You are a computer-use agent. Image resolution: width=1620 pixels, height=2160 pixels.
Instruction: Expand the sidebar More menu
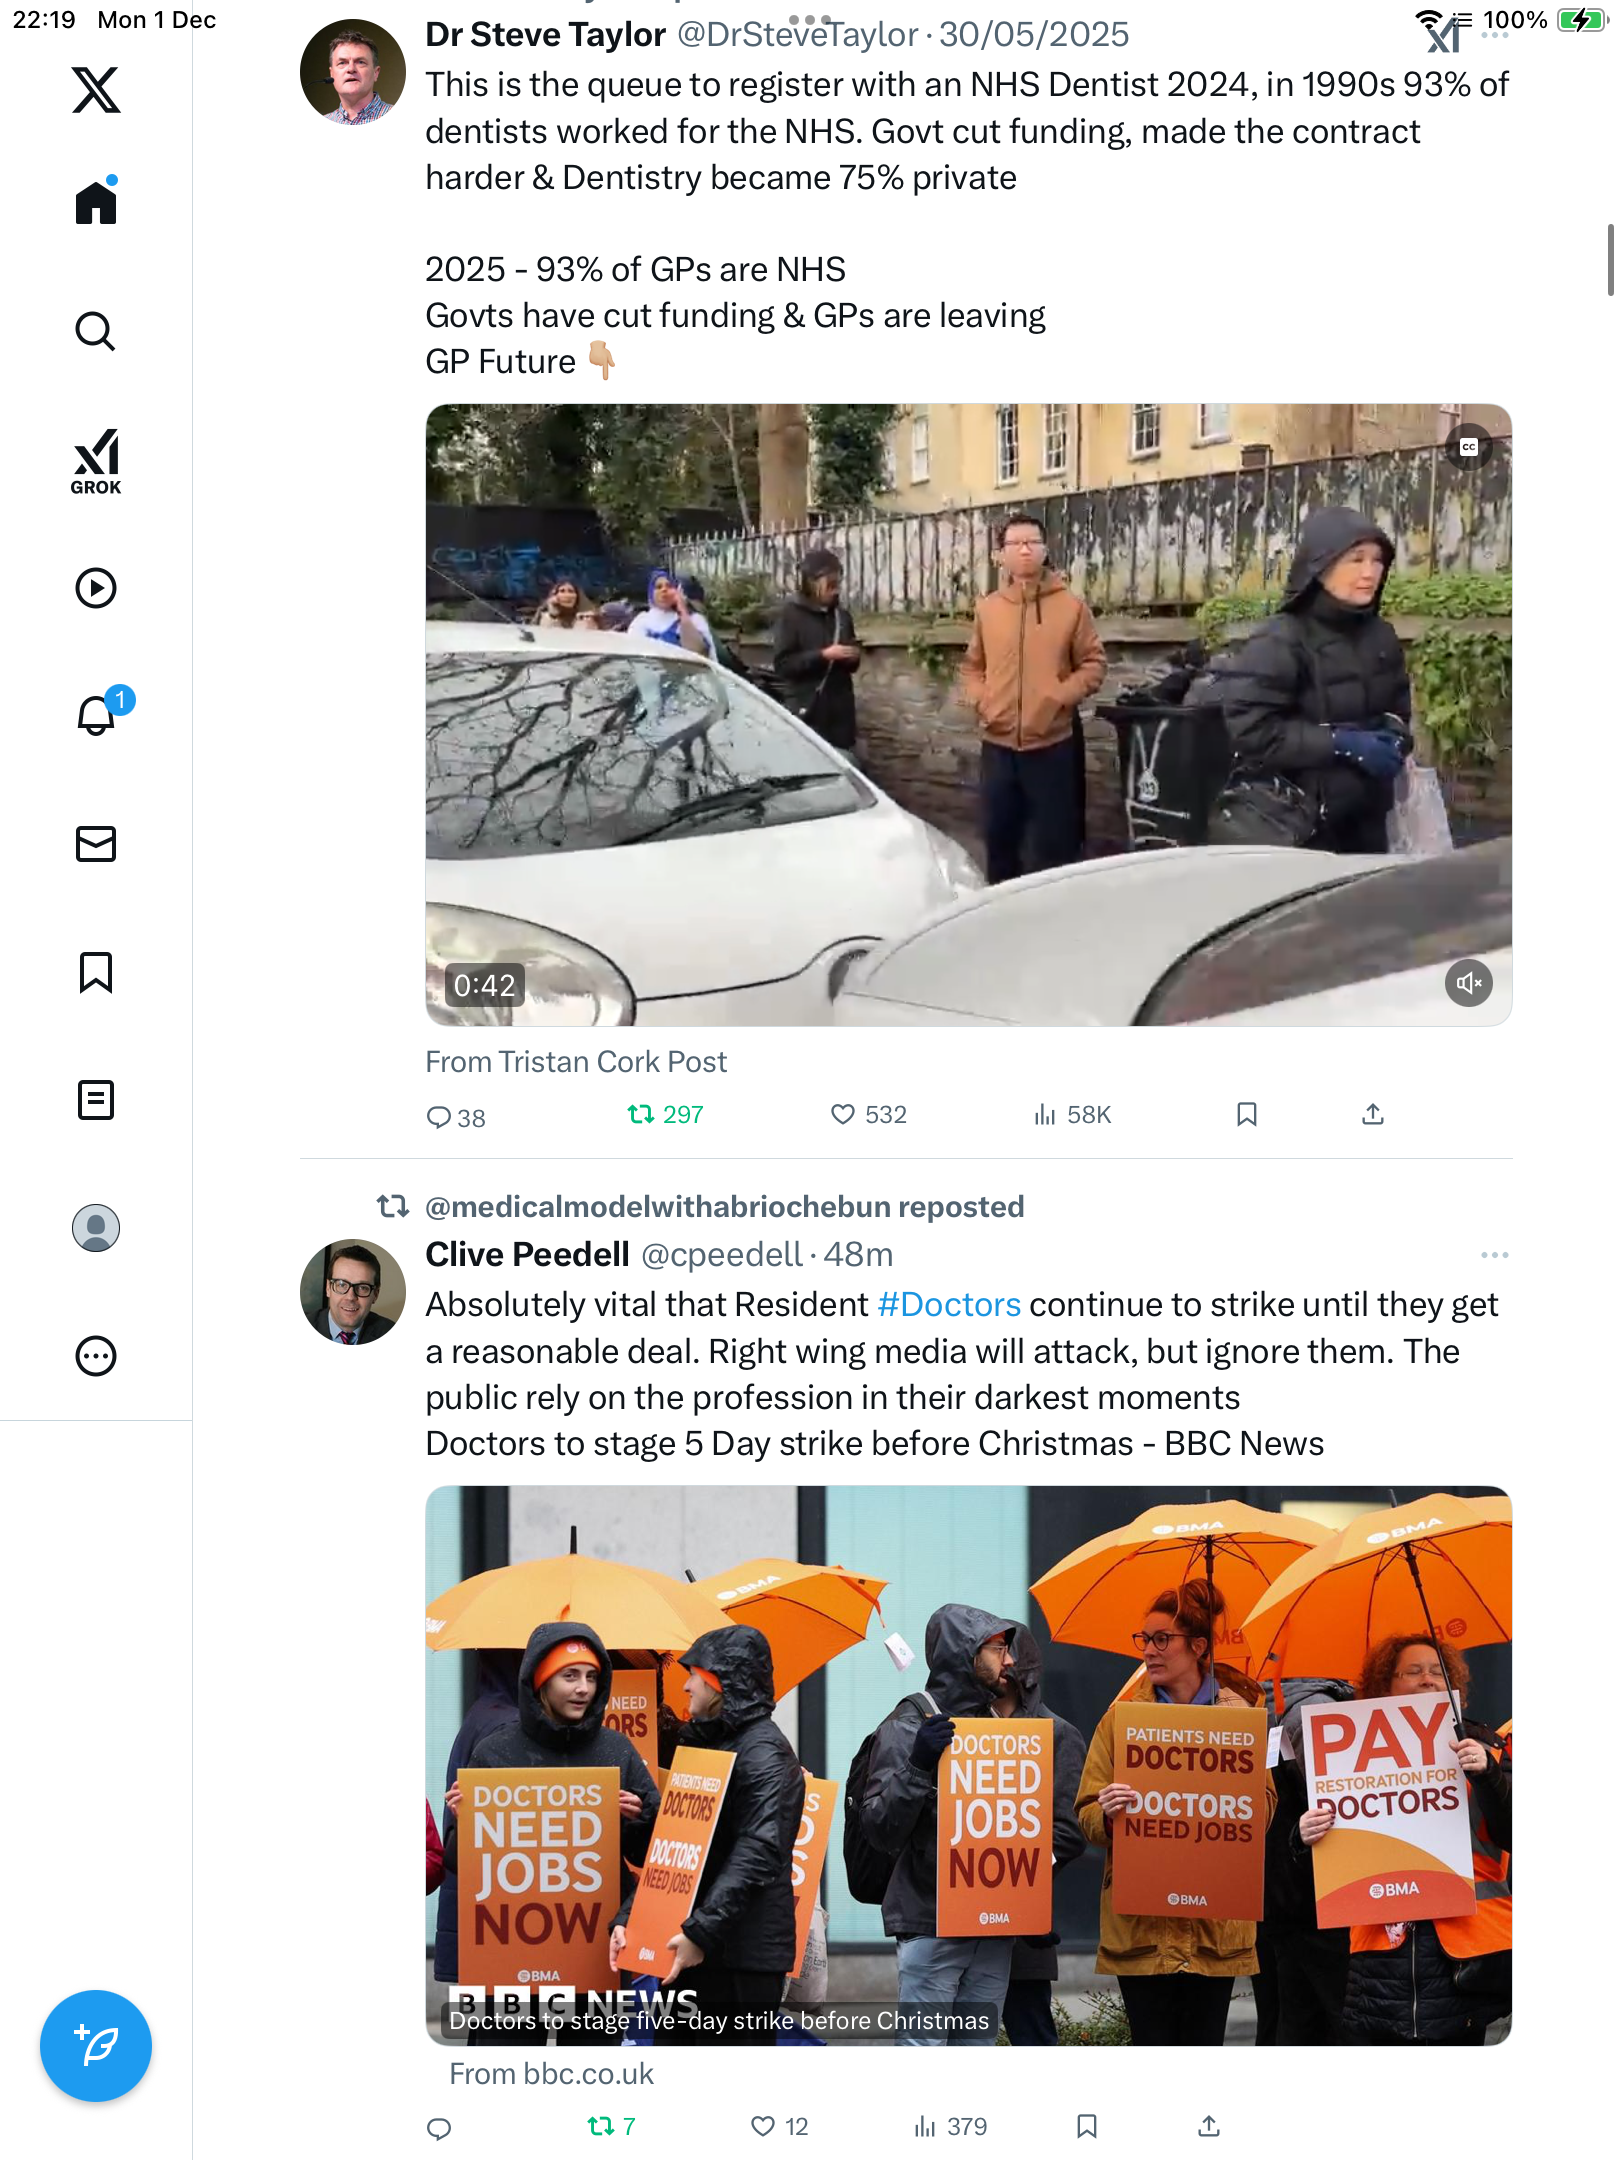pos(96,1356)
